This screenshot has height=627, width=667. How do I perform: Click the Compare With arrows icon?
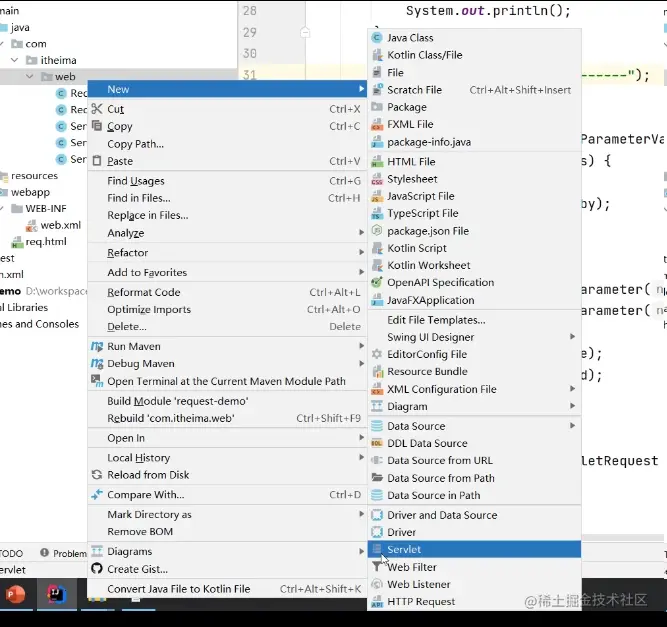[x=97, y=494]
